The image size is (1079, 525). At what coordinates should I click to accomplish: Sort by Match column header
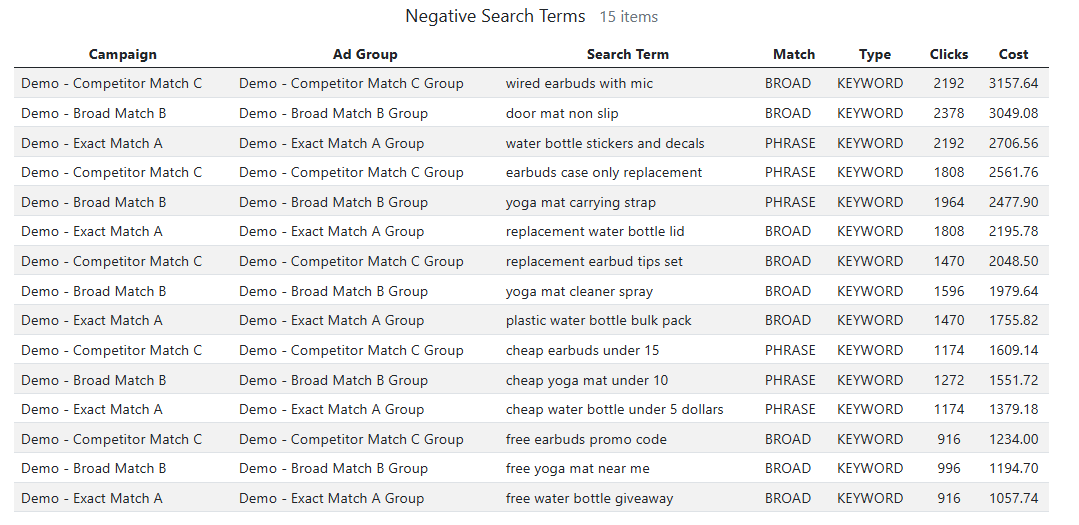(794, 54)
